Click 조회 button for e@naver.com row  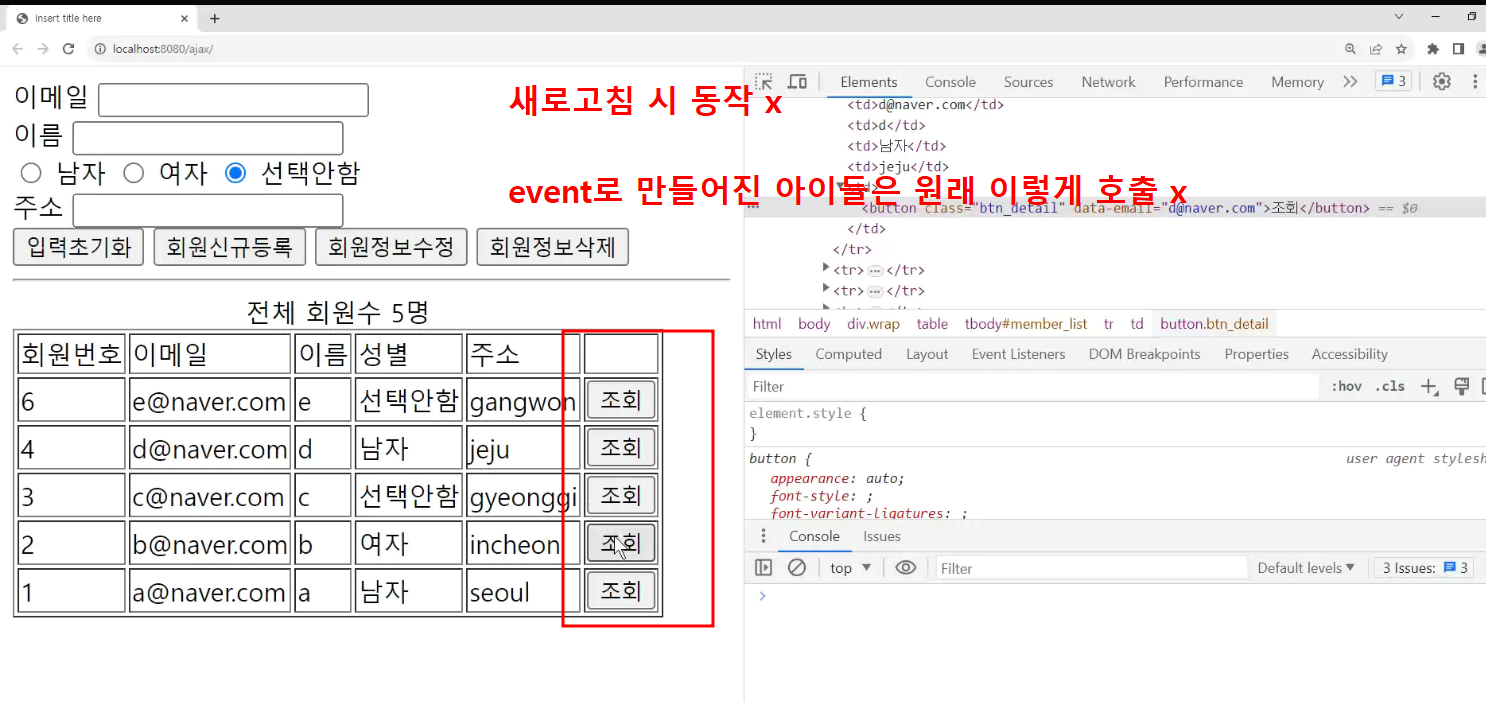620,400
